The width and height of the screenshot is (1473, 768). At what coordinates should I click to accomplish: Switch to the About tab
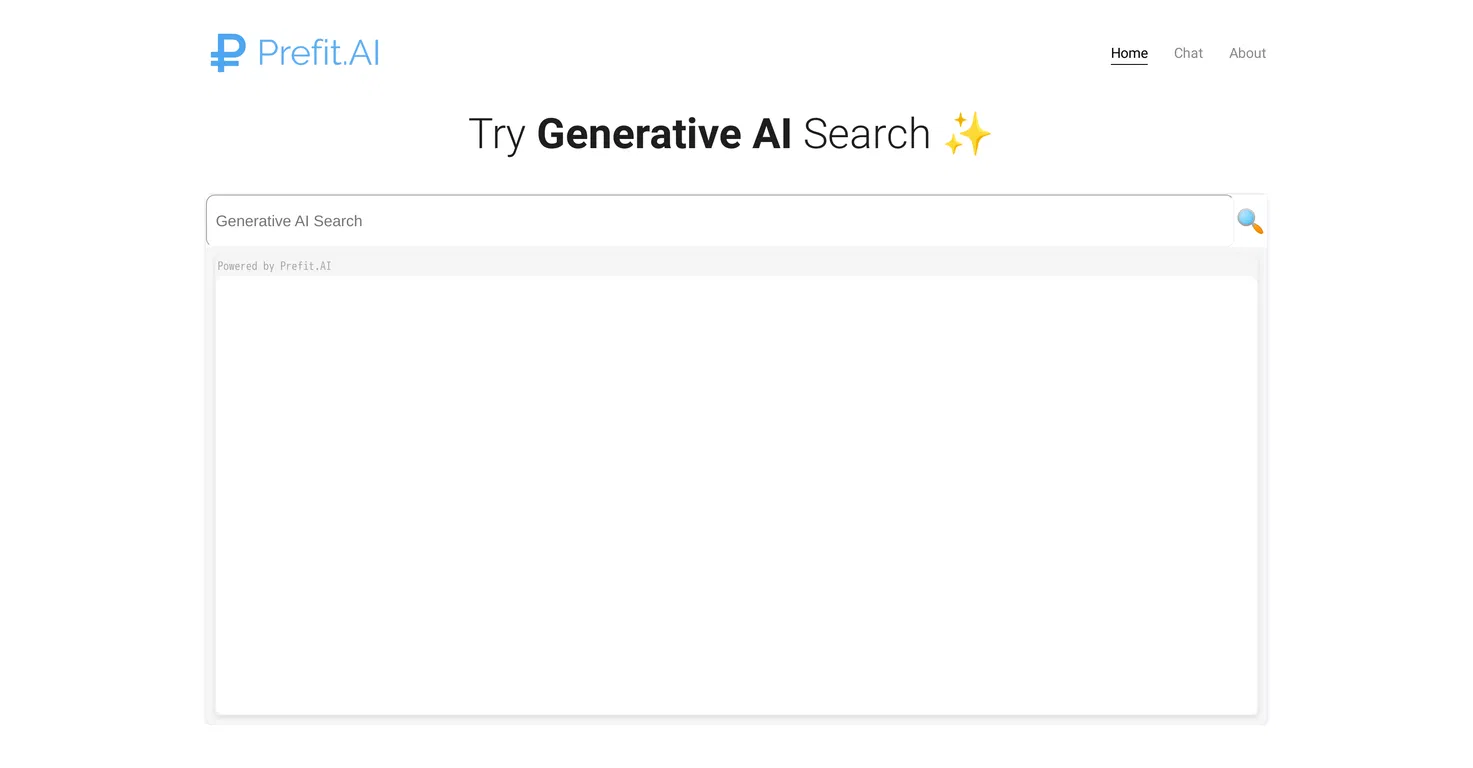pos(1247,53)
